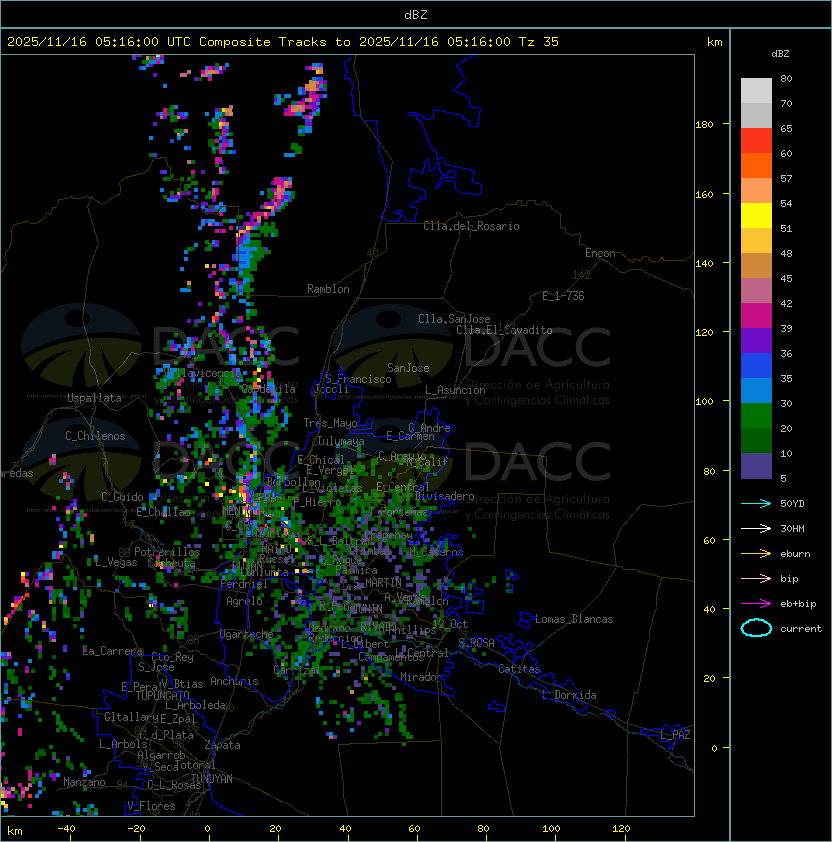This screenshot has width=832, height=842.
Task: Click the 'current' legend label
Action: point(801,629)
